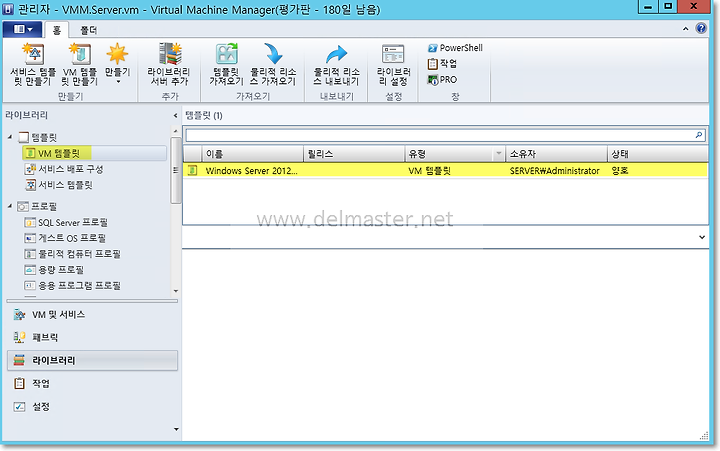Click 라이브러리 서버 추가 icon

169,64
